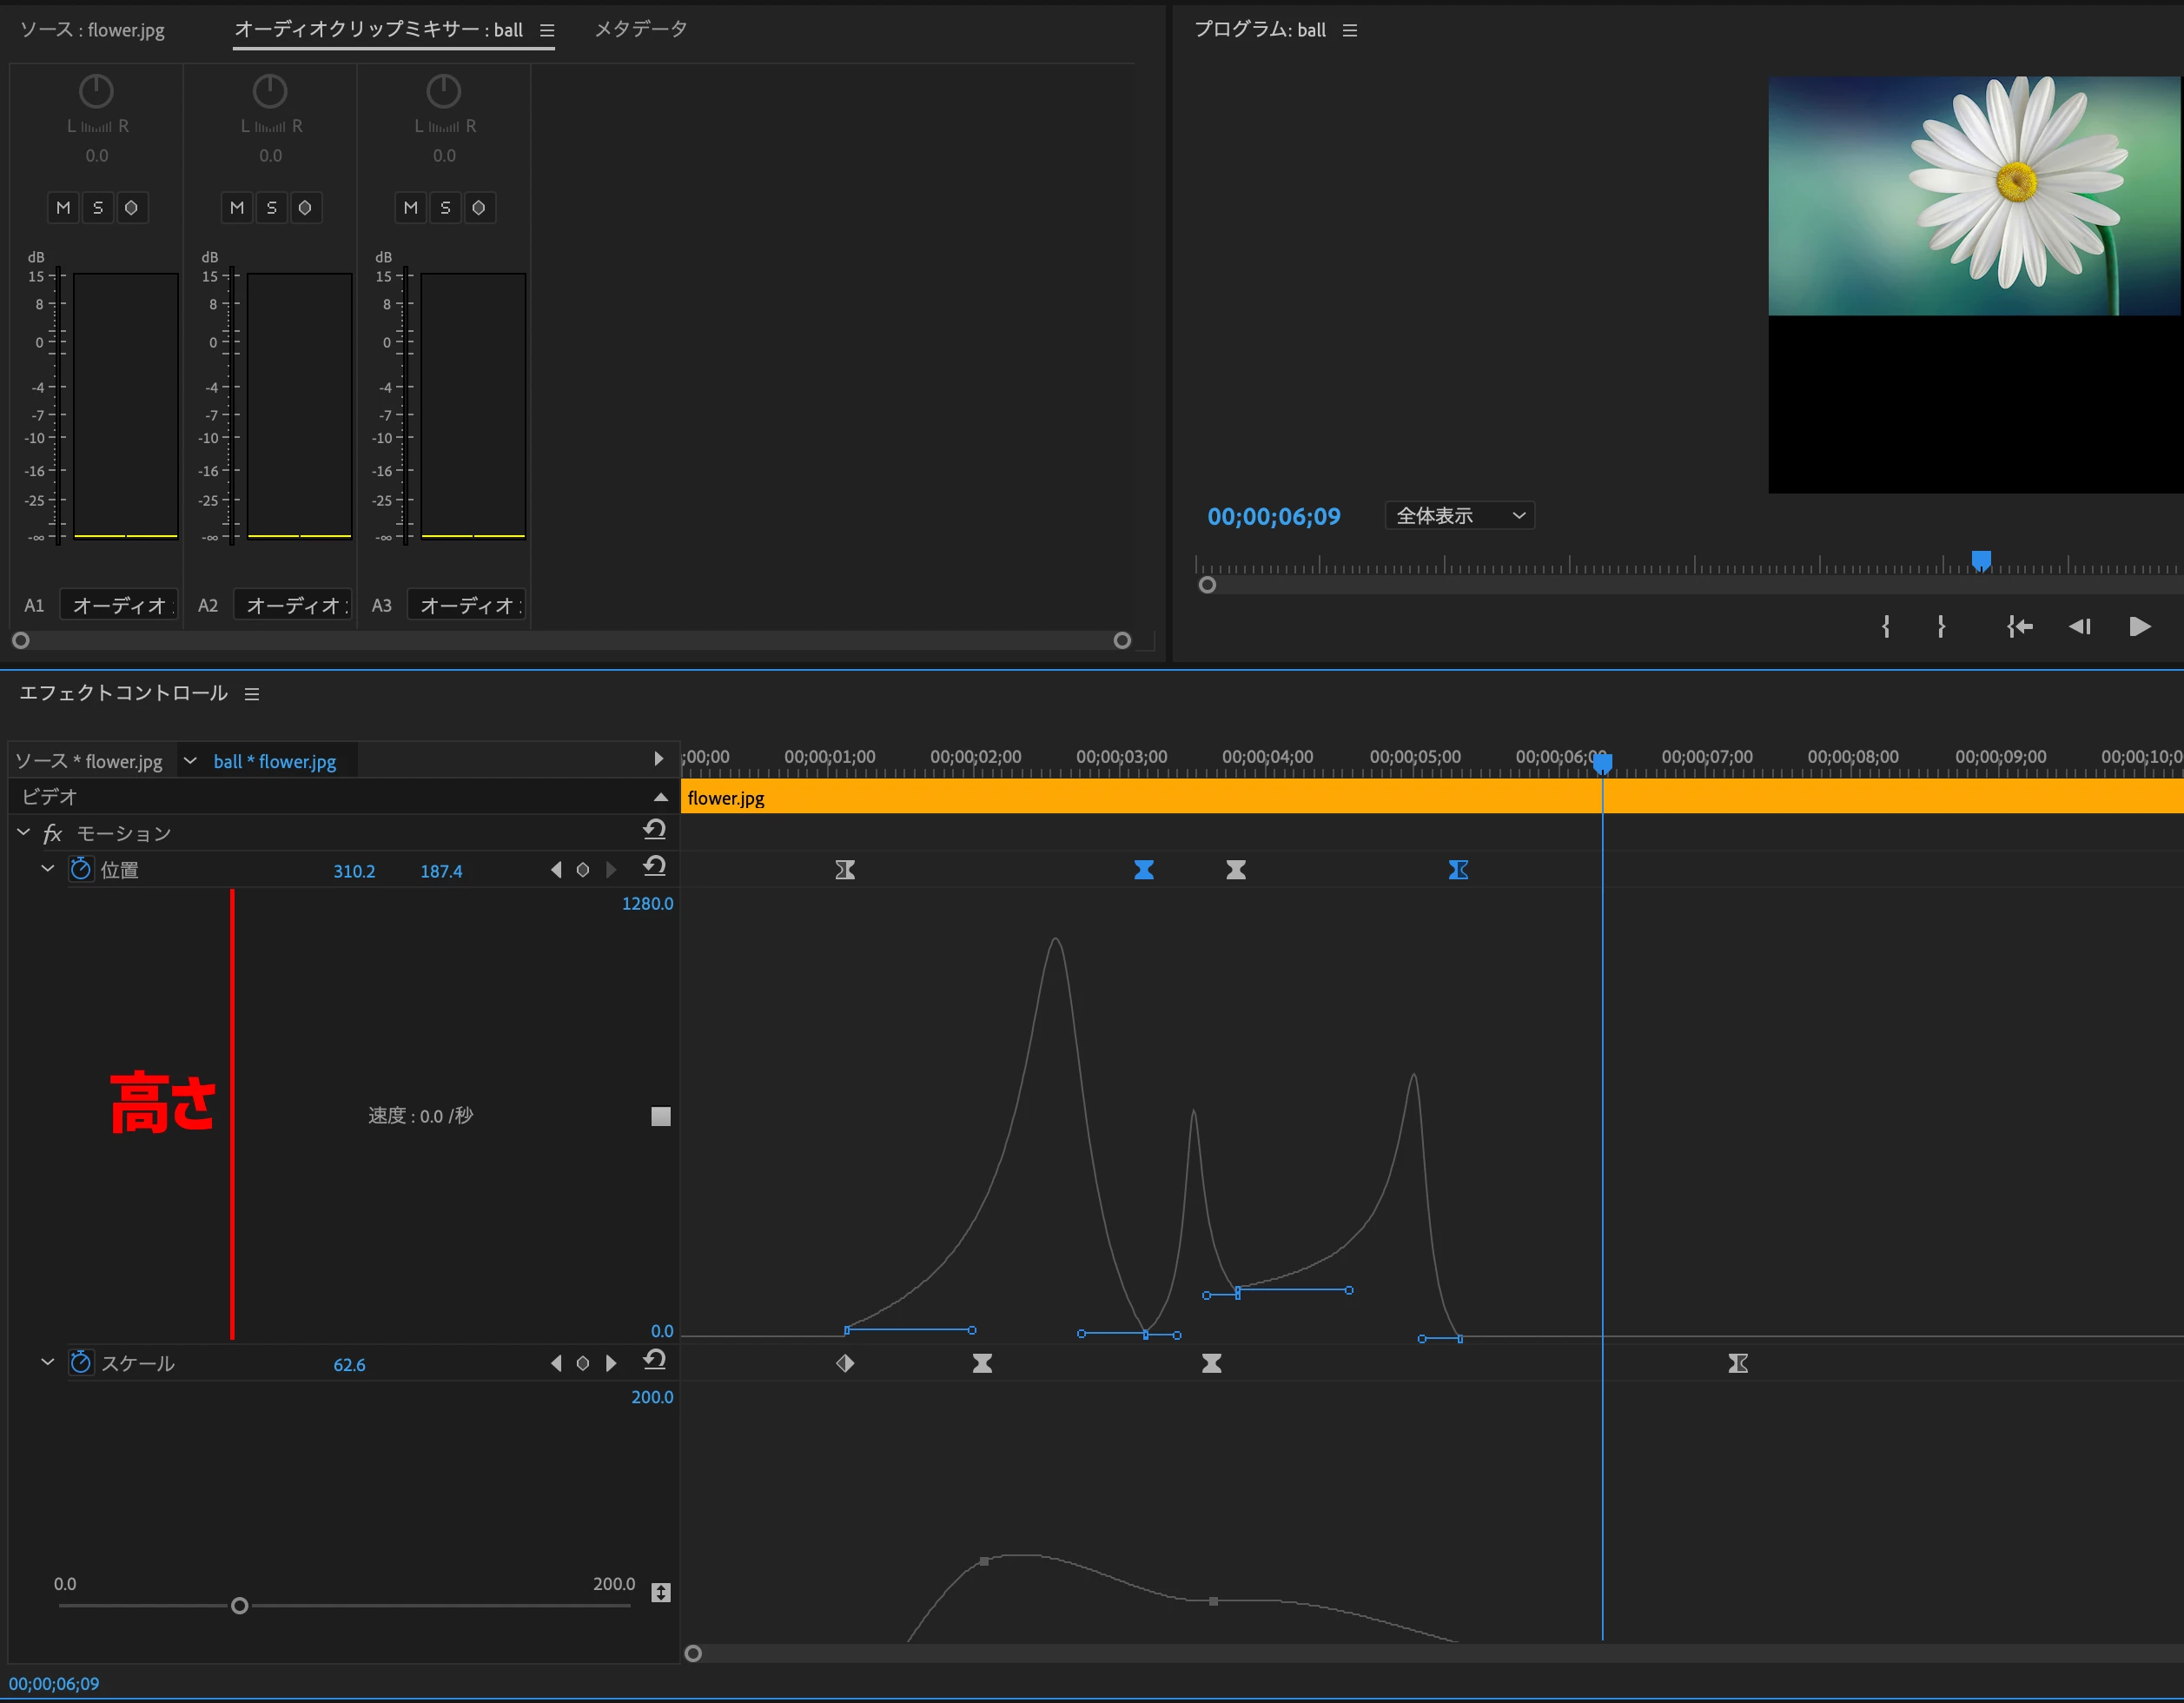
Task: Collapse the スケール property graph
Action: tap(47, 1362)
